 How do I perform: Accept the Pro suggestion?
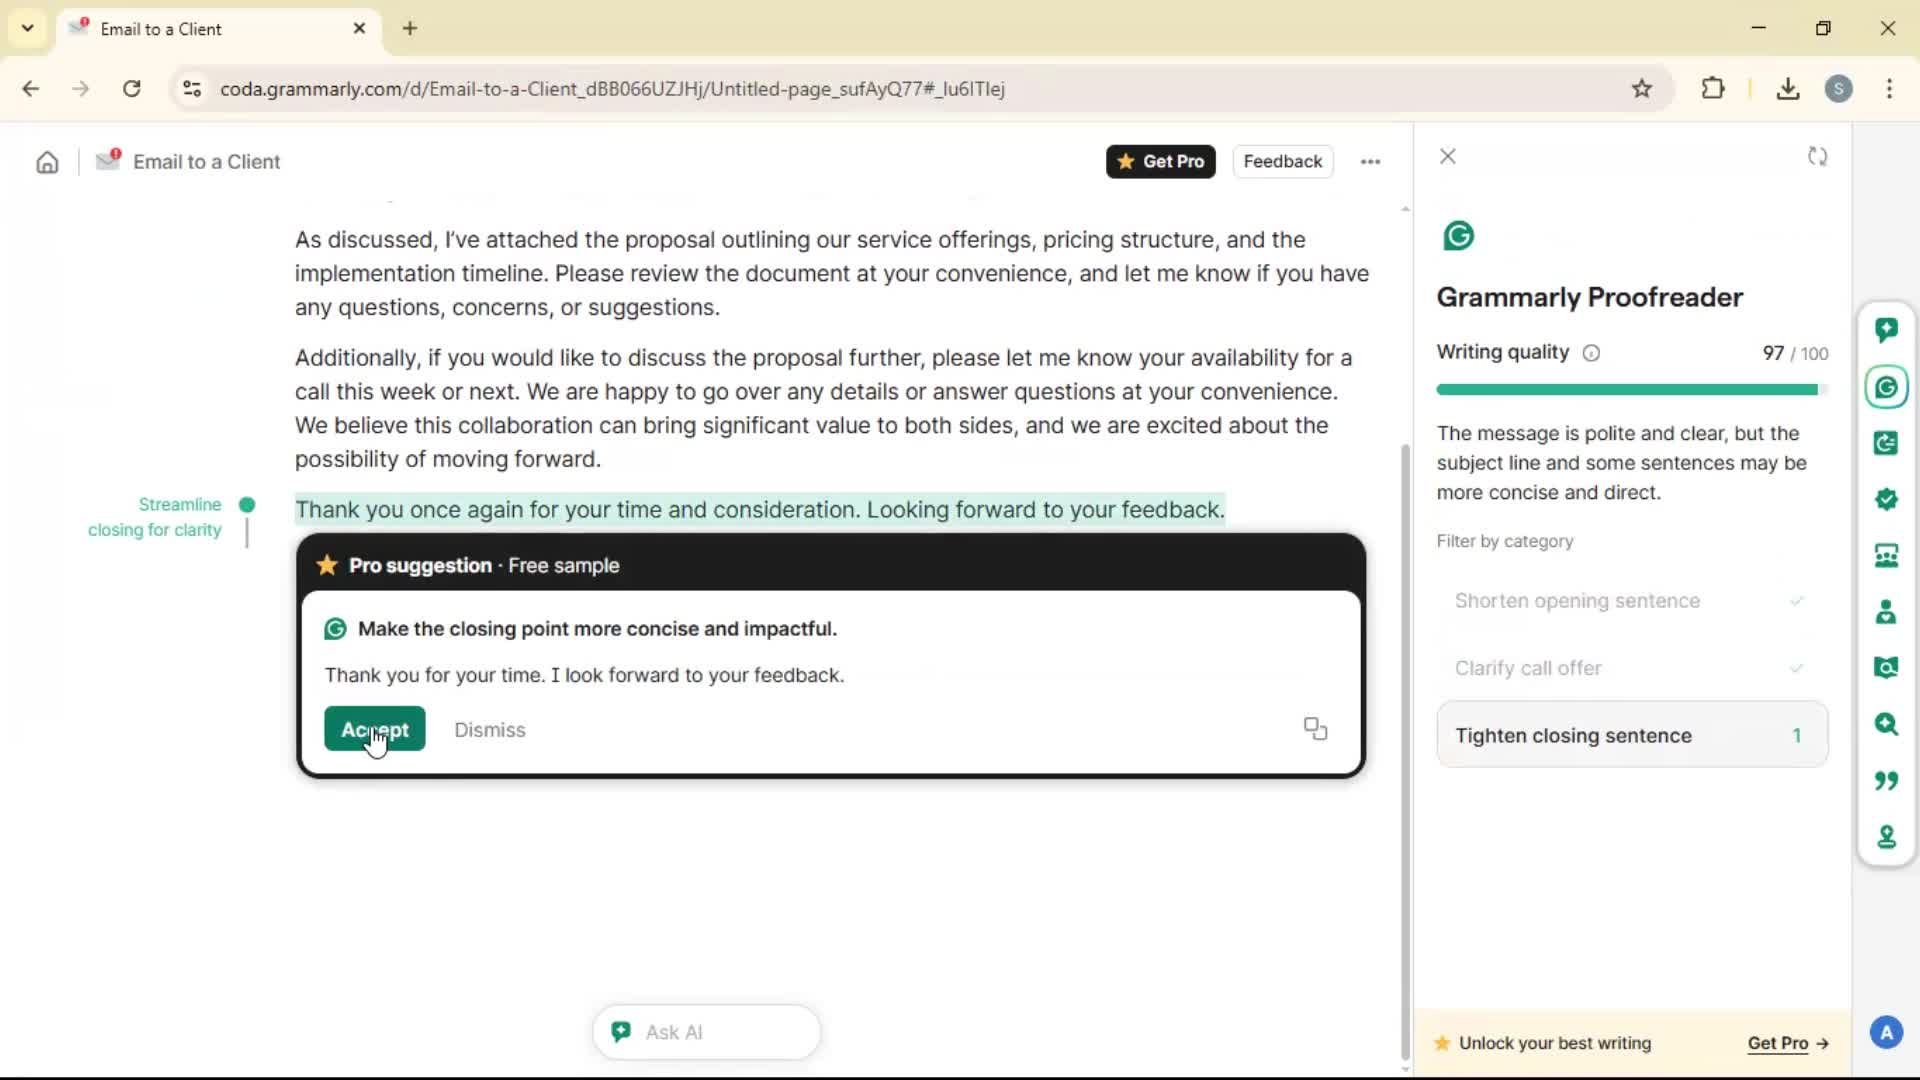[x=374, y=729]
